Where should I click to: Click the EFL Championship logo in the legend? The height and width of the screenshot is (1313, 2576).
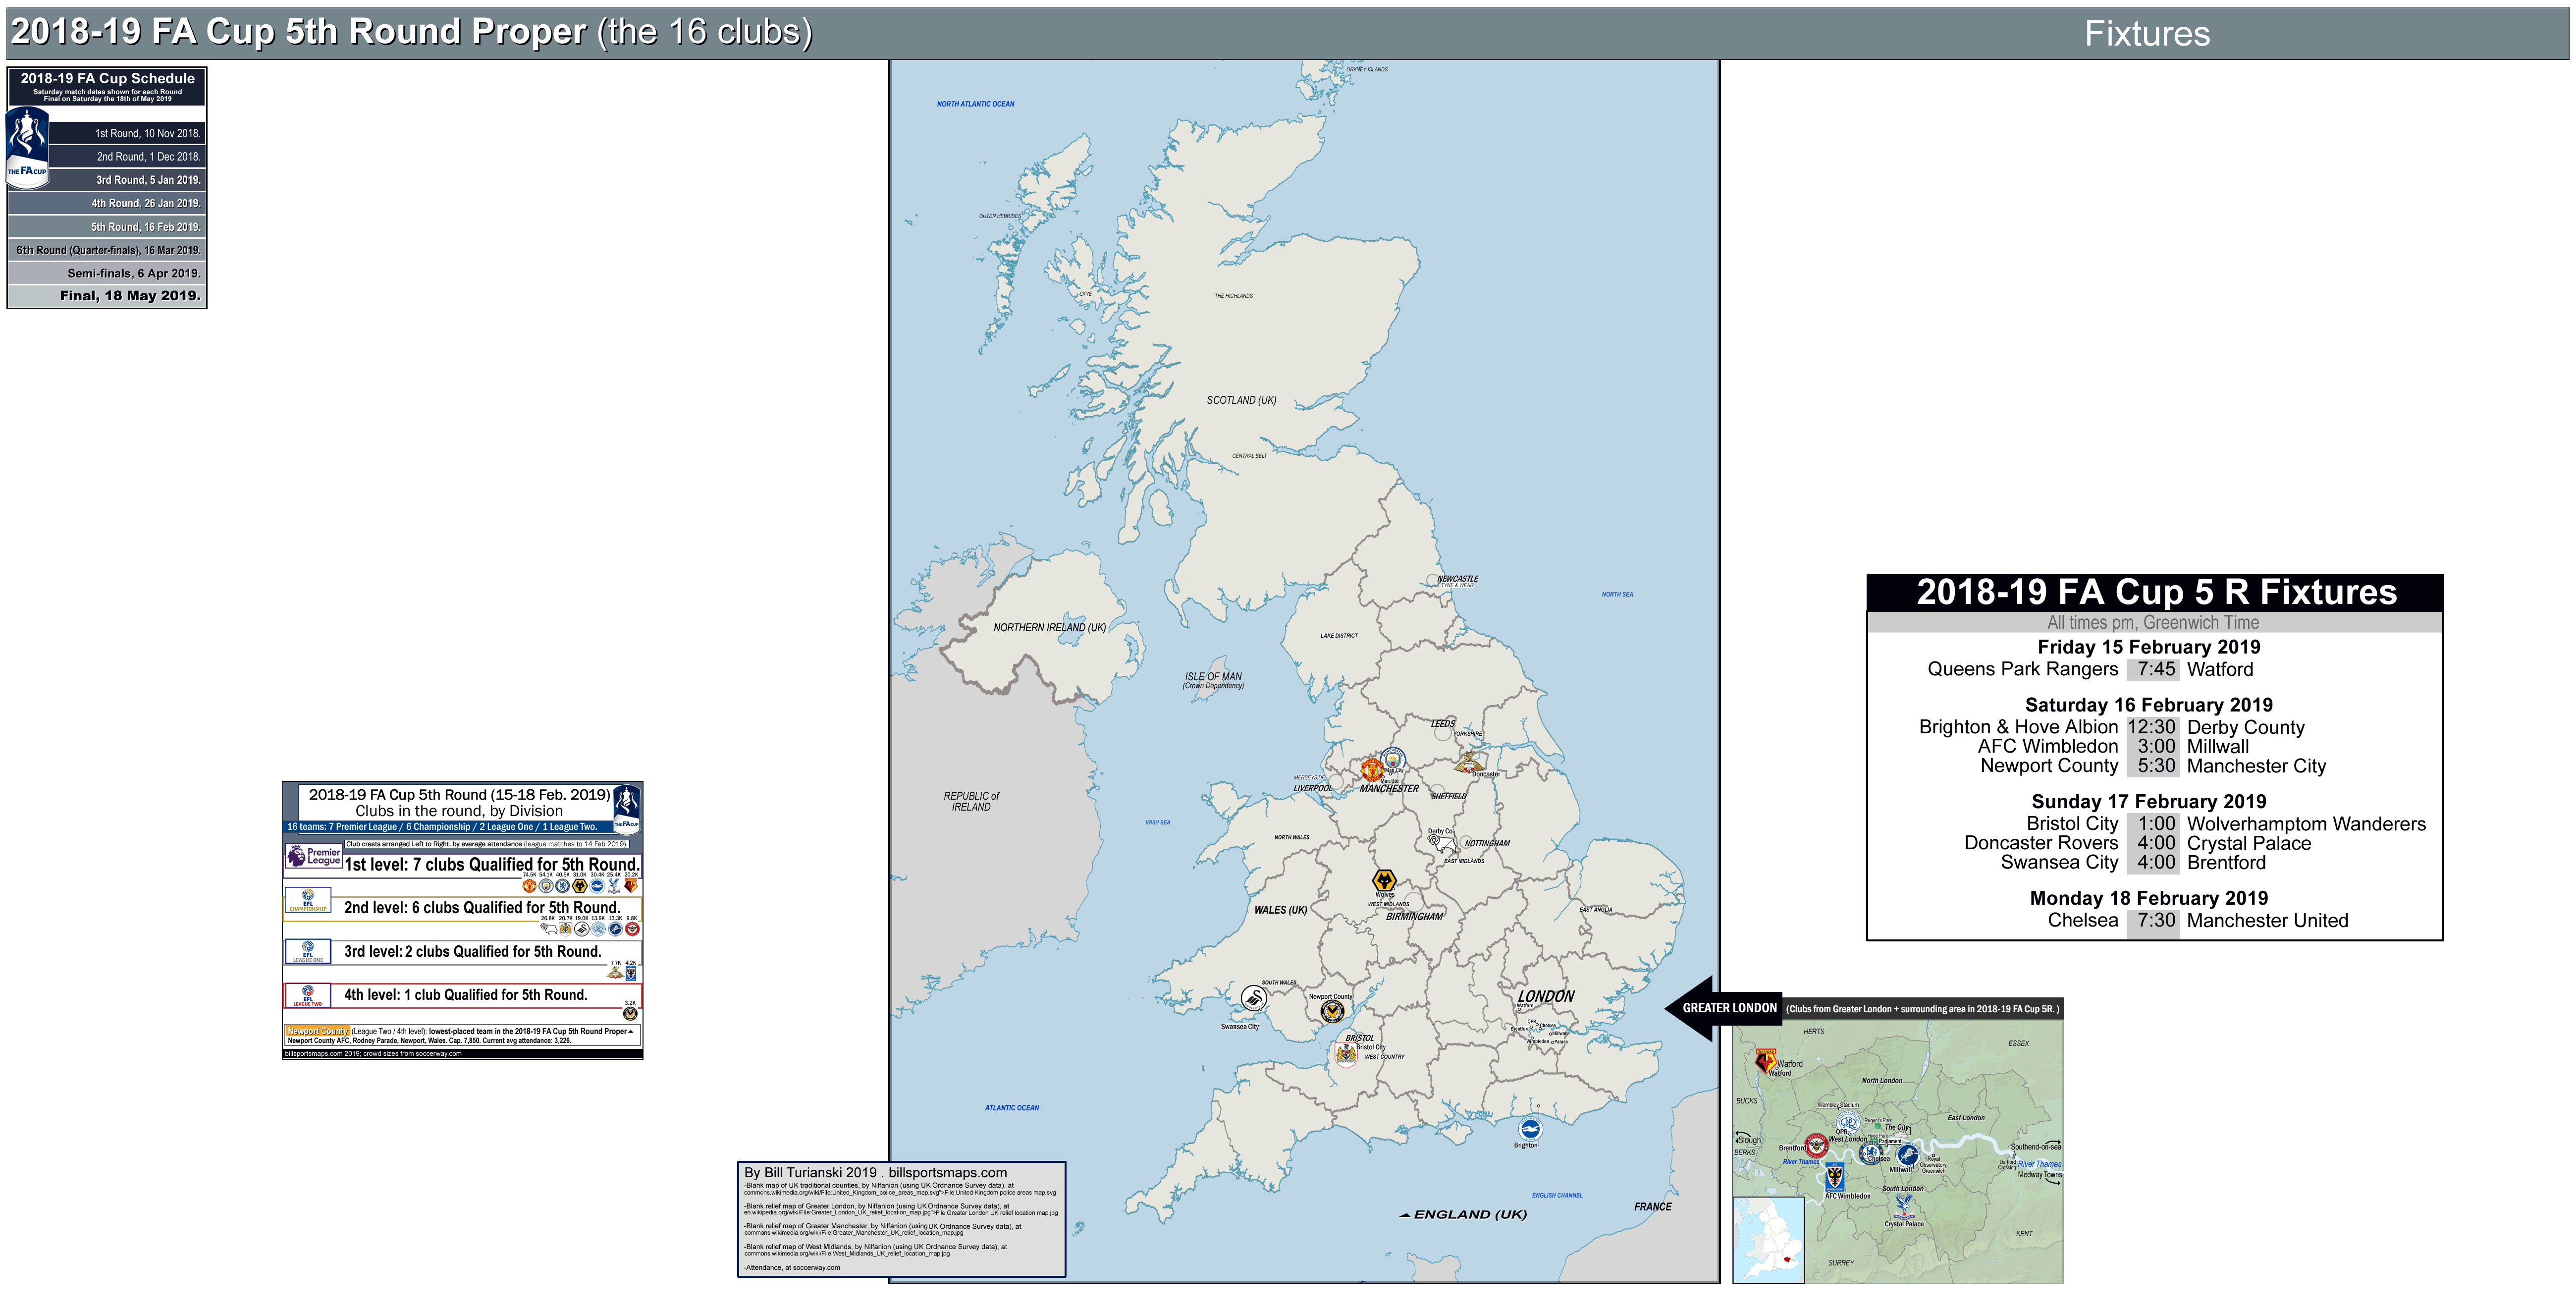(x=308, y=900)
